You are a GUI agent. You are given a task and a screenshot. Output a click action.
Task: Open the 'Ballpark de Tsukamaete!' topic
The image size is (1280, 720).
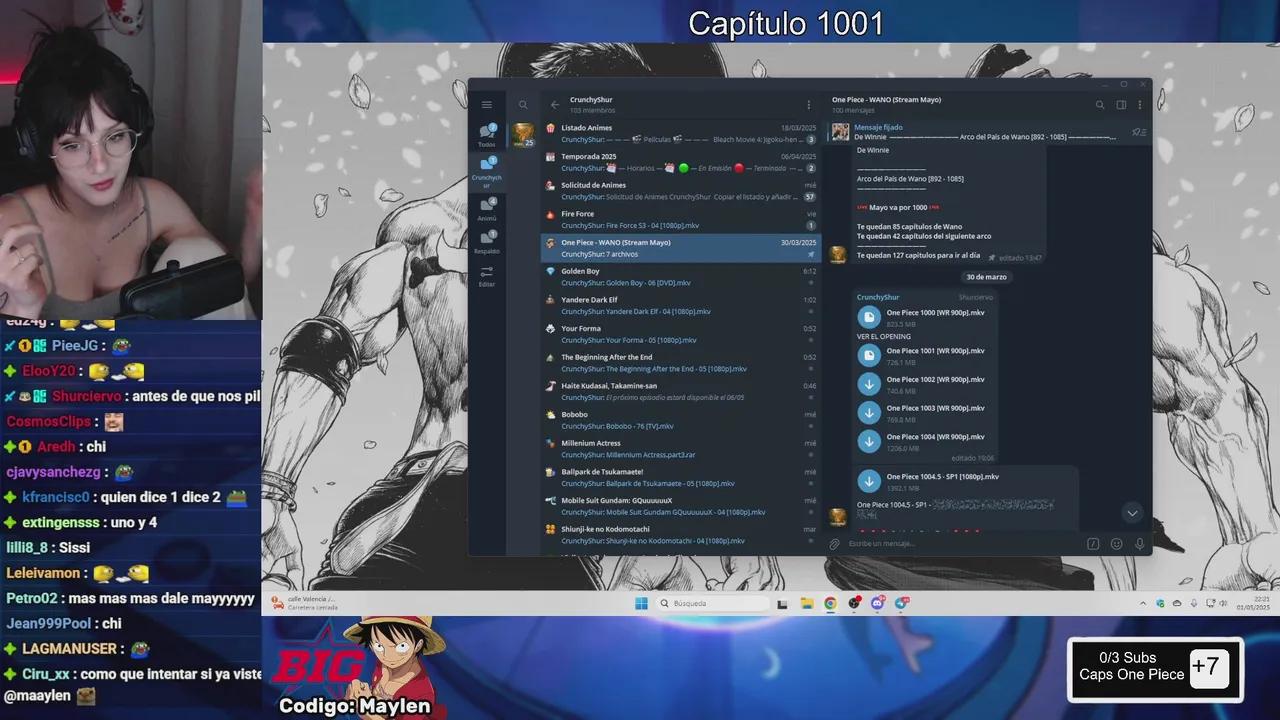pos(680,477)
